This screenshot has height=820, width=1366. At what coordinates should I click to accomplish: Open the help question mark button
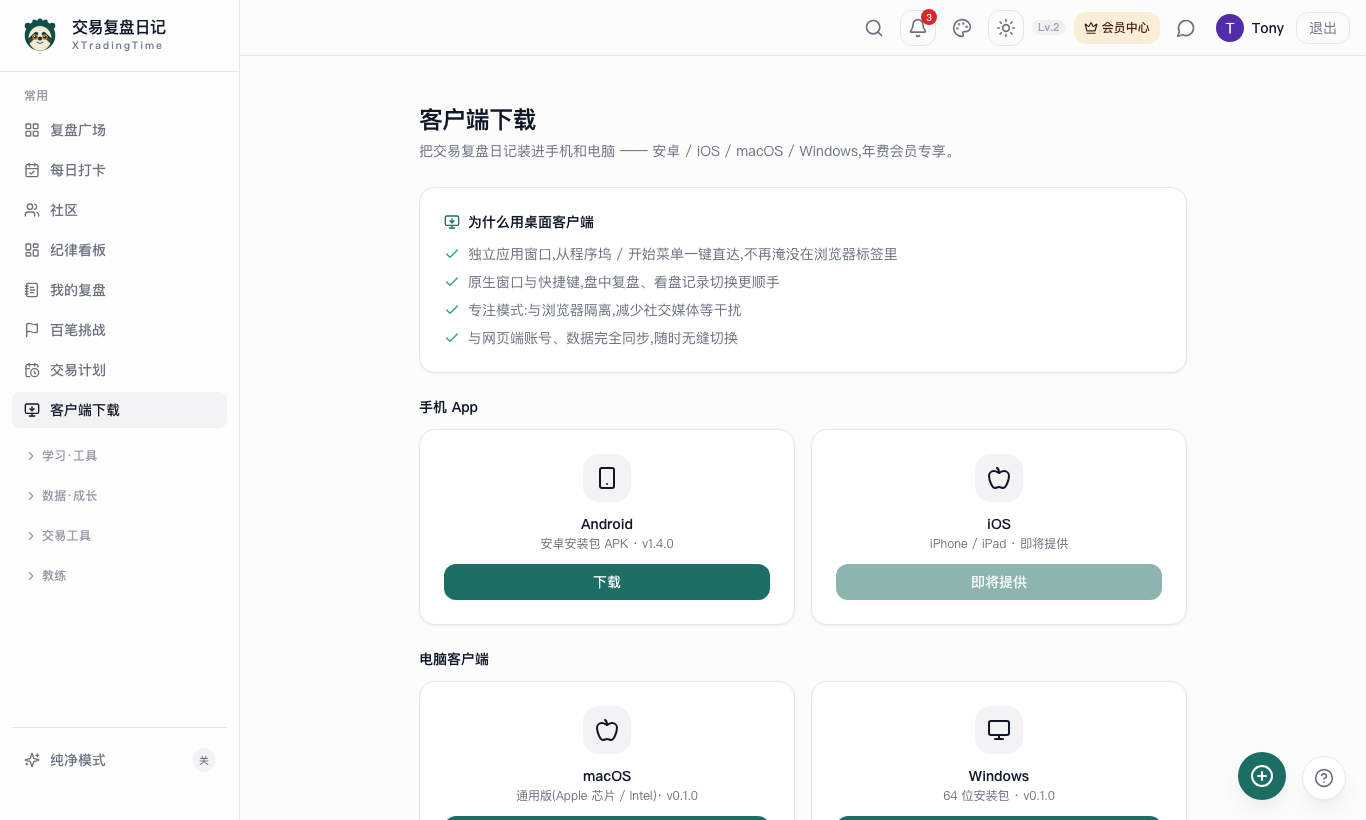[1324, 778]
